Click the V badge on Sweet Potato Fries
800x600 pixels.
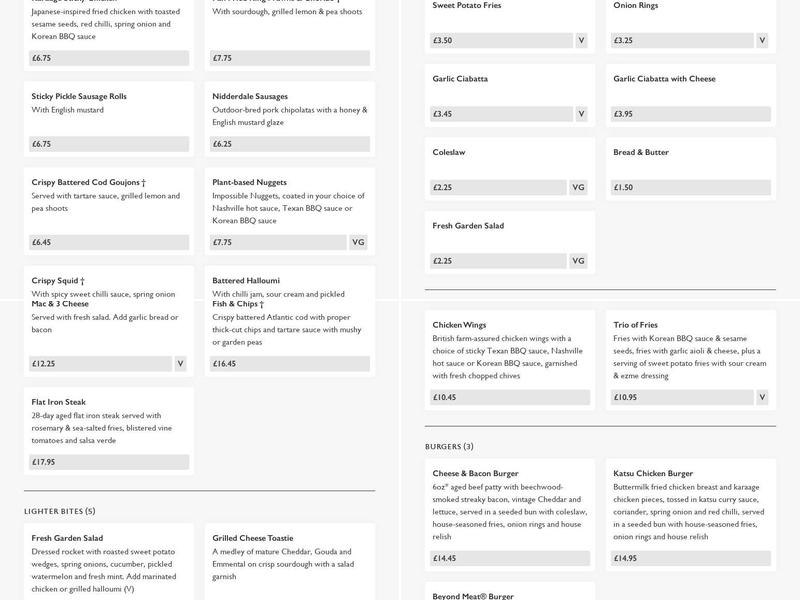[x=581, y=41]
